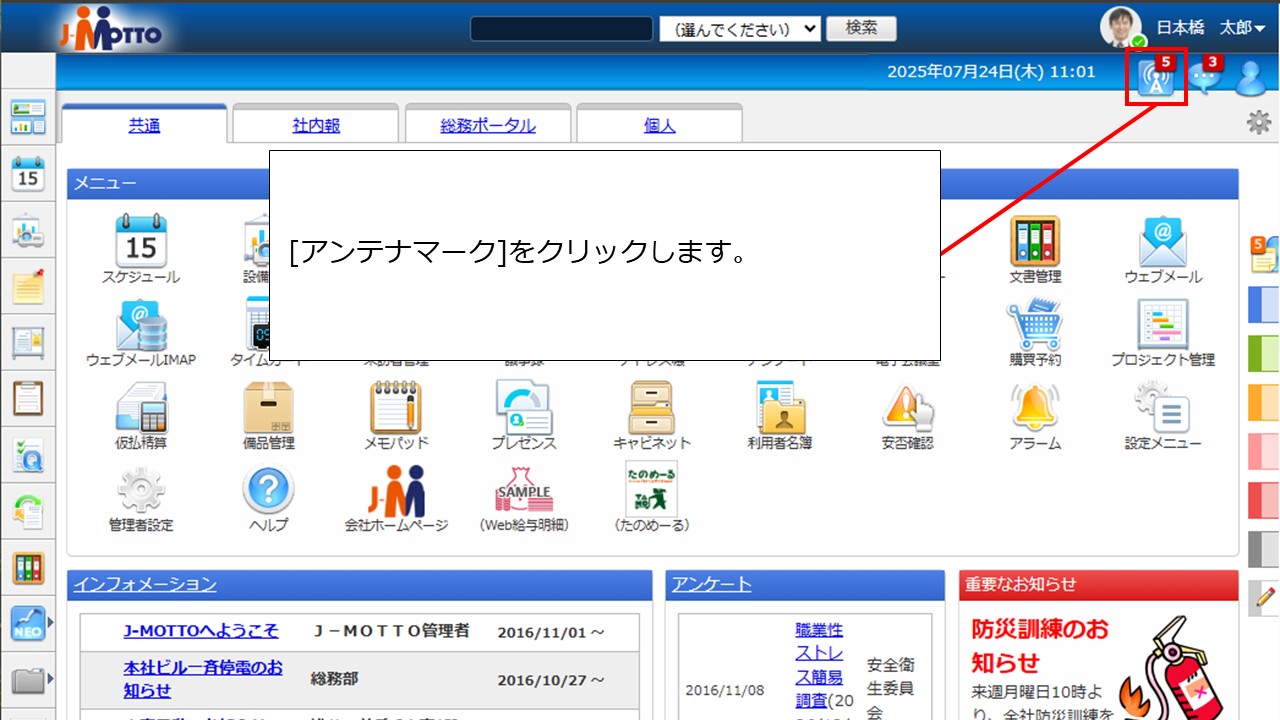Click the antenna mark notification icon

[x=1156, y=80]
